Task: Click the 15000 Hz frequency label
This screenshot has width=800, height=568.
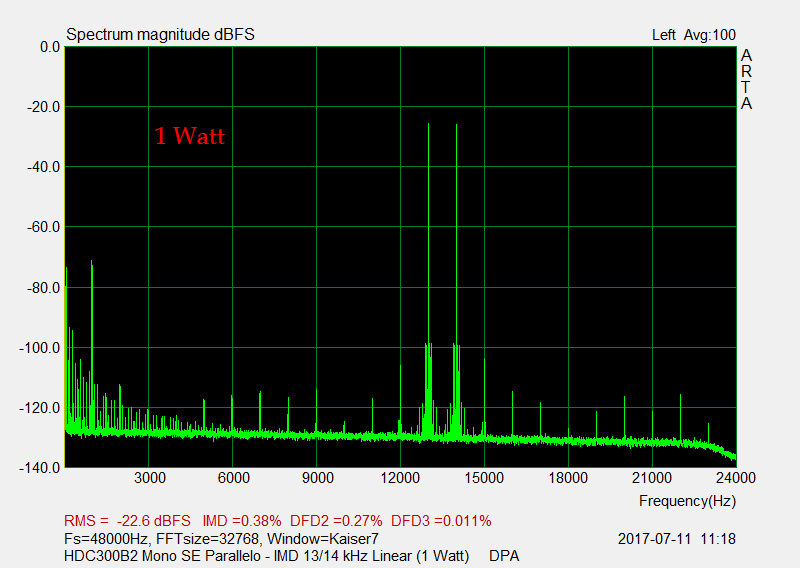Action: 484,478
